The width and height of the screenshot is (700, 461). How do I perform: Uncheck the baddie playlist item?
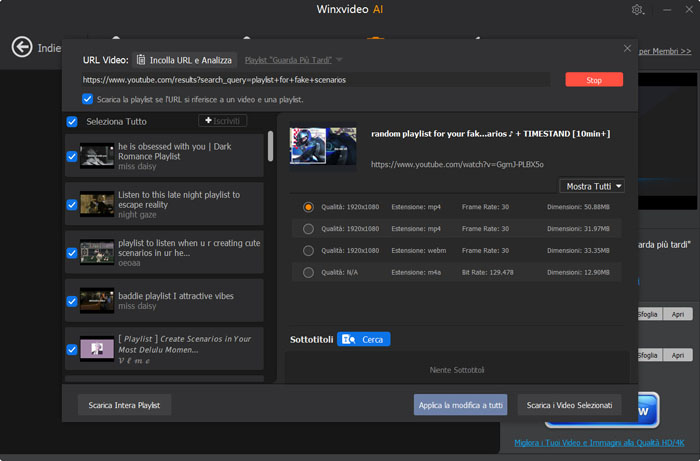(71, 301)
